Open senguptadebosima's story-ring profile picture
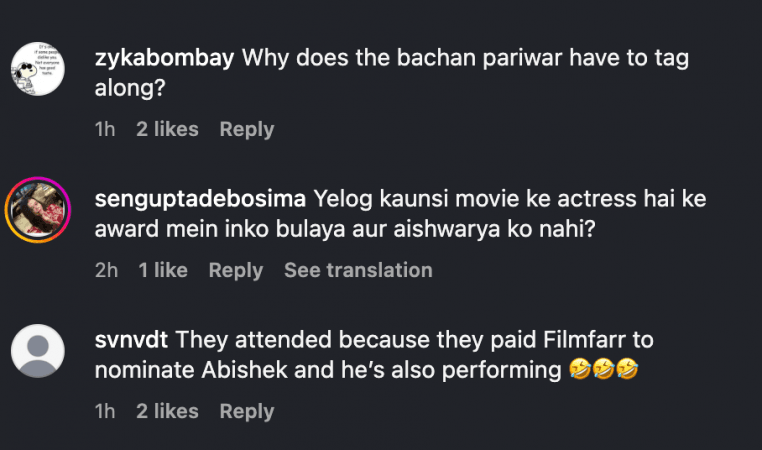Screen dimensions: 762x450 point(38,212)
